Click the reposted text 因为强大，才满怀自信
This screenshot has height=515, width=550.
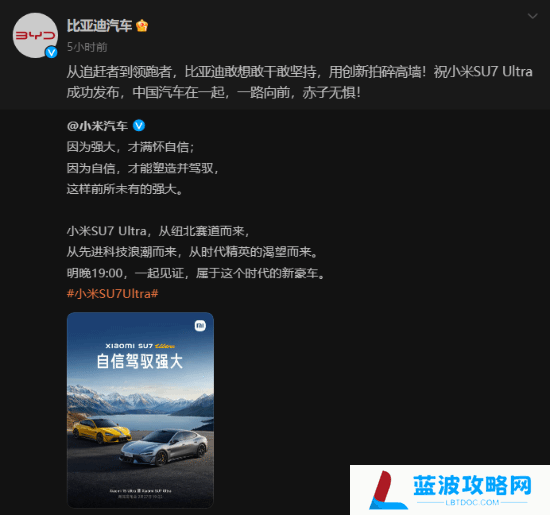tap(130, 147)
